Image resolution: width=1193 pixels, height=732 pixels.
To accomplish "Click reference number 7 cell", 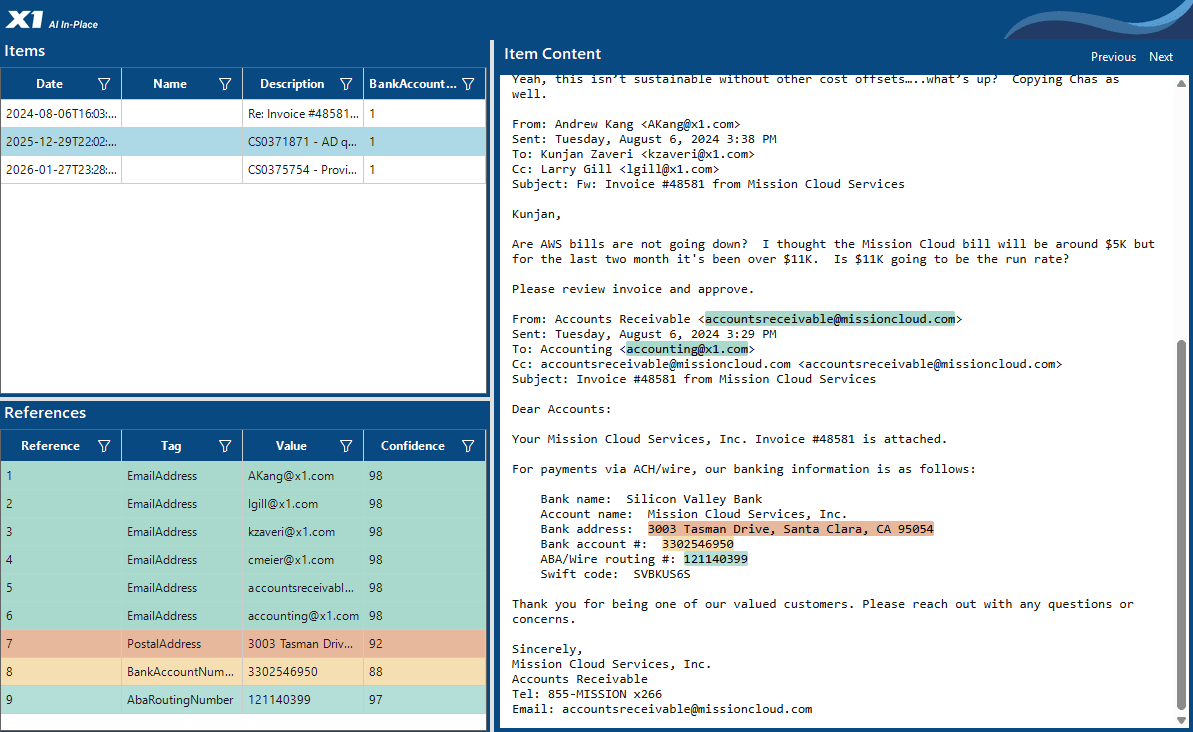I will [x=61, y=644].
